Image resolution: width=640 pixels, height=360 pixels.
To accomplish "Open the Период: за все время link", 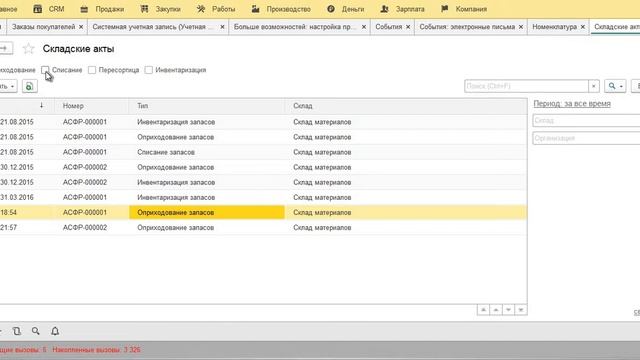I will [572, 104].
